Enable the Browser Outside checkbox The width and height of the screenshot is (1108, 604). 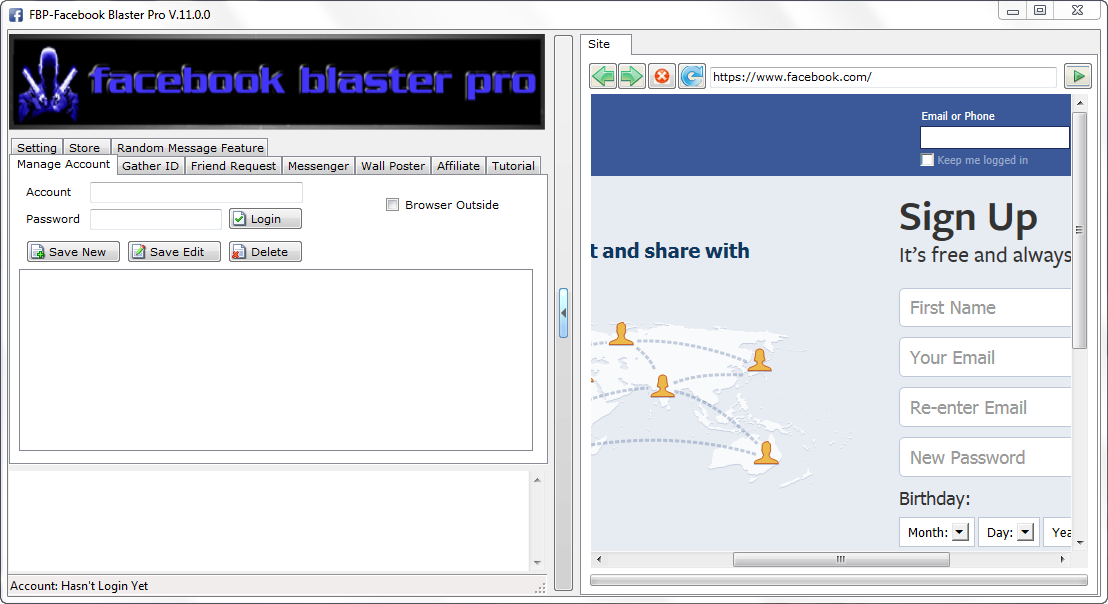392,205
